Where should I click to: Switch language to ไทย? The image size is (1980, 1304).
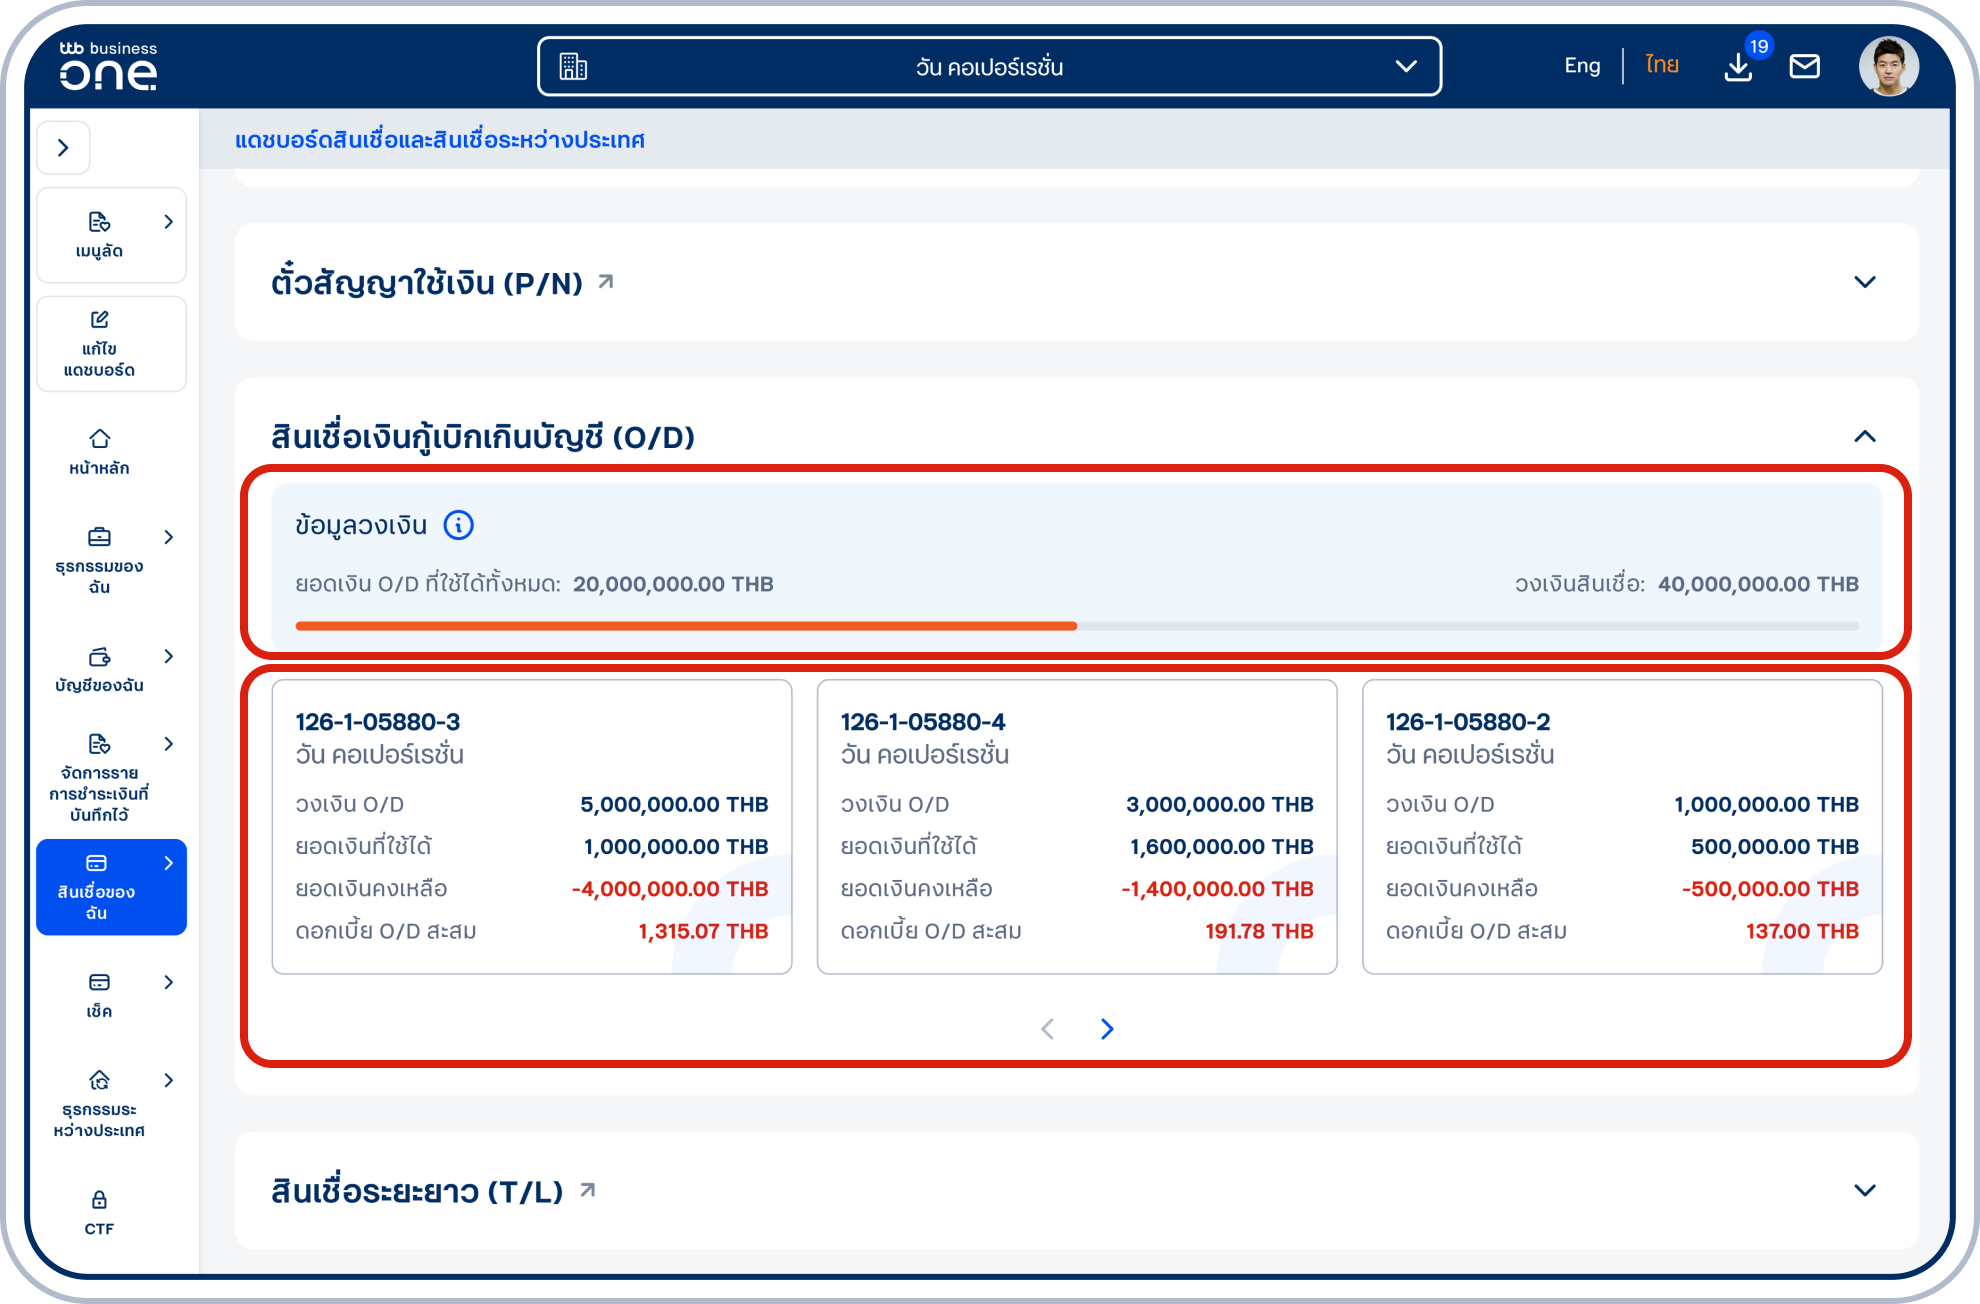[1662, 66]
